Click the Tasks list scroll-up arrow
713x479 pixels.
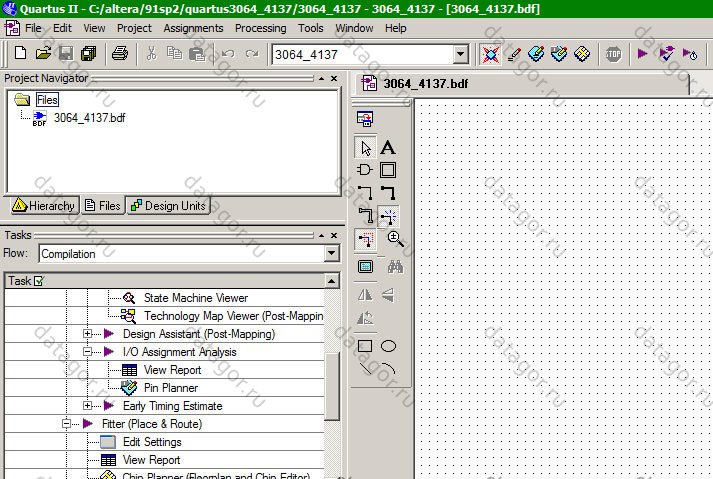(x=332, y=281)
